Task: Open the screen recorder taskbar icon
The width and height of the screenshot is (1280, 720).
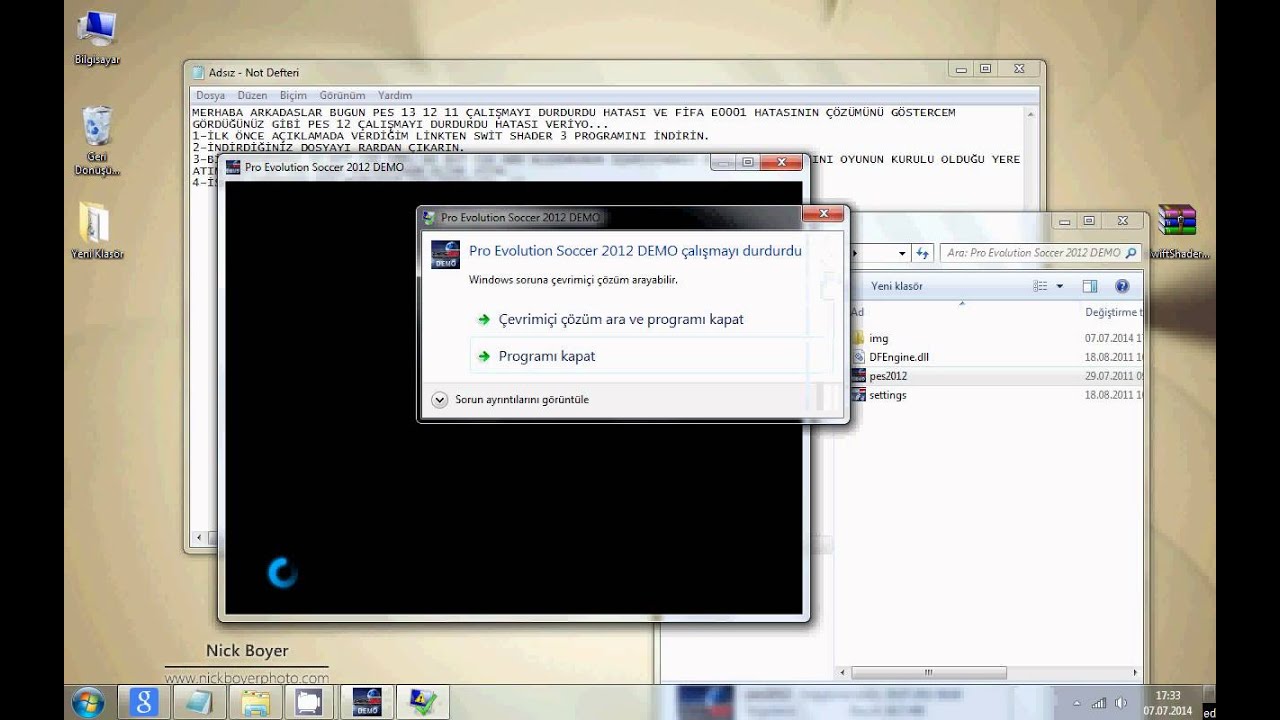Action: (311, 702)
